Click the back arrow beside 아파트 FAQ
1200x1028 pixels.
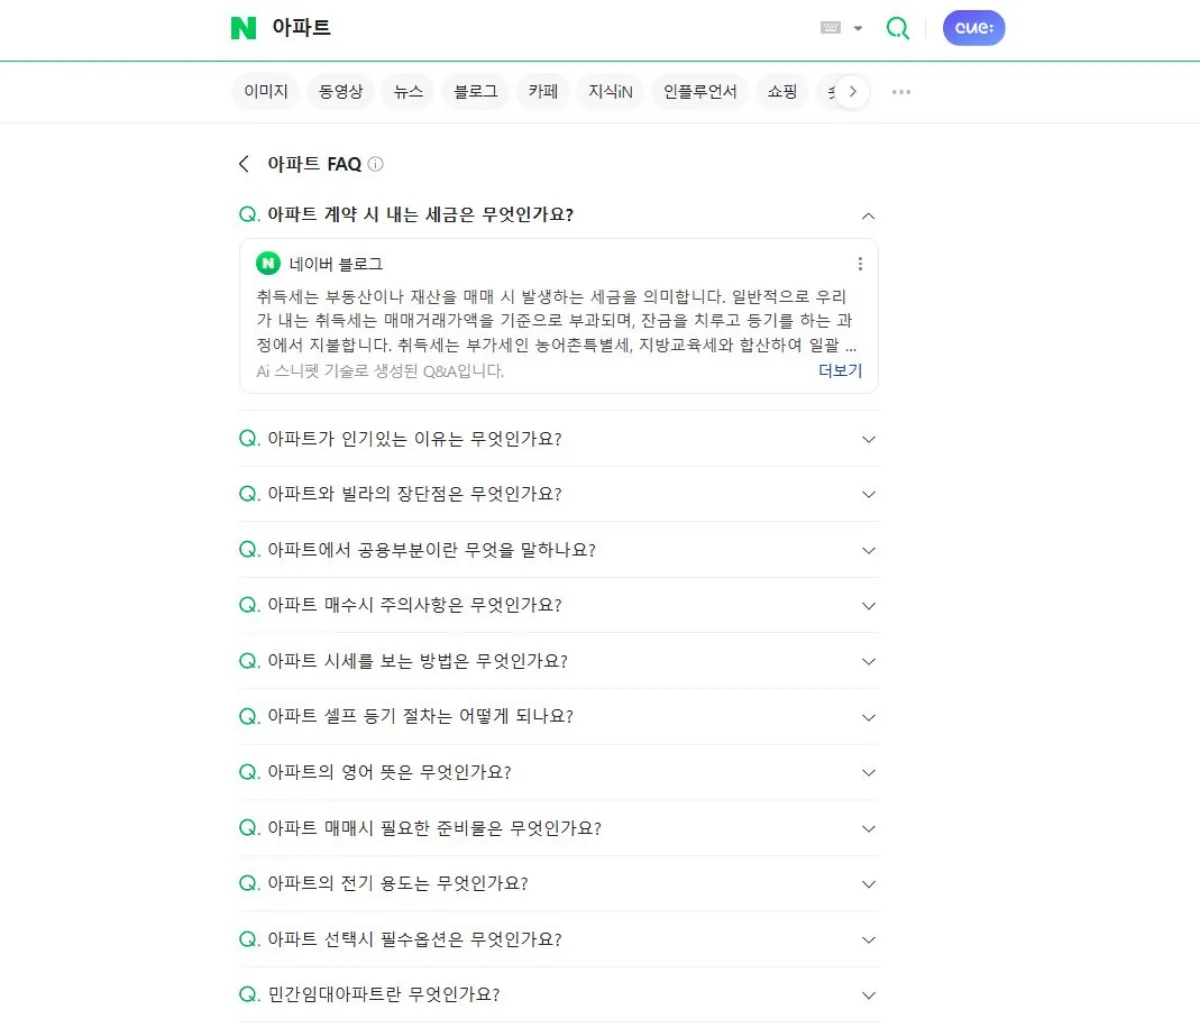tap(242, 163)
